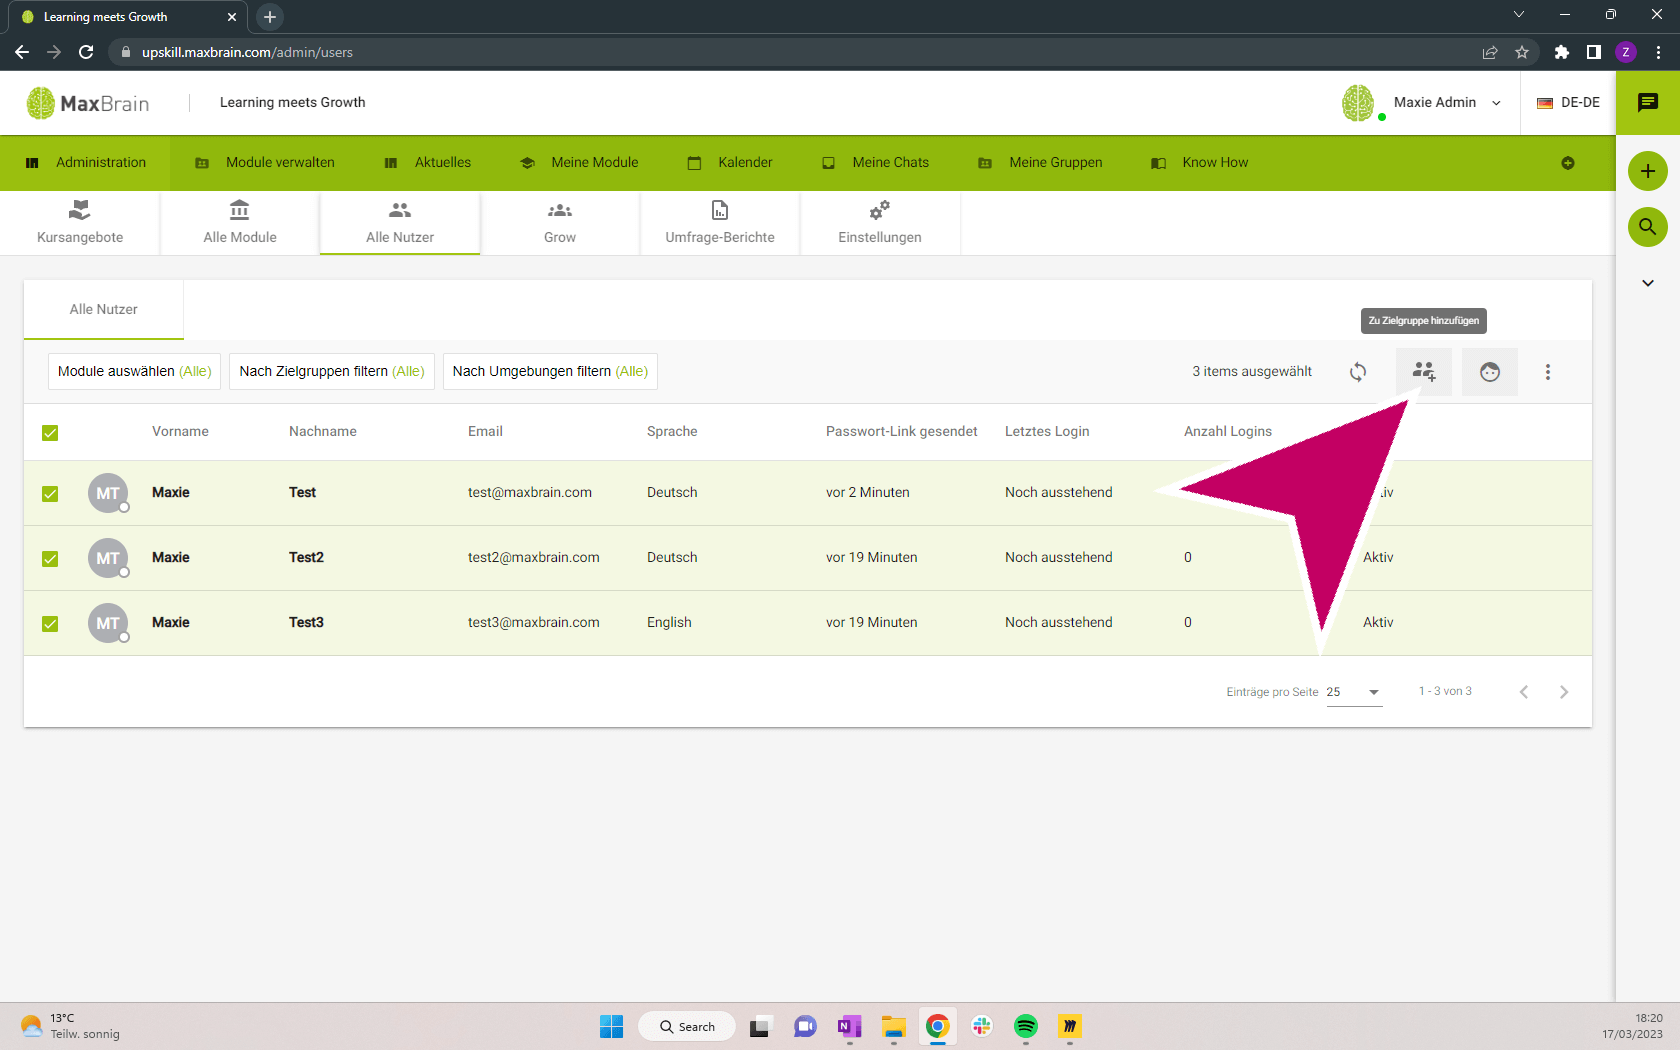This screenshot has height=1050, width=1680.
Task: Click the Windows Start button
Action: click(611, 1026)
